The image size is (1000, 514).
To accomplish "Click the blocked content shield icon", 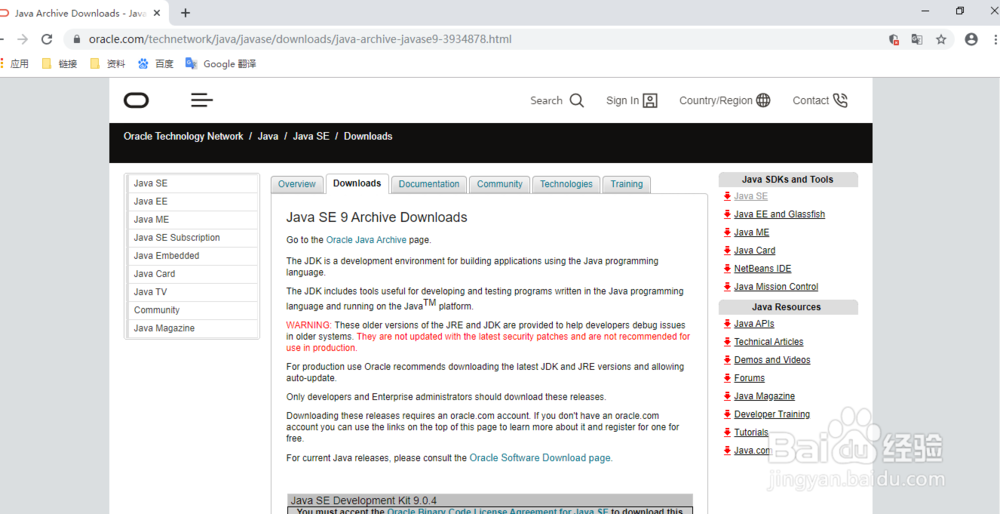I will (x=894, y=40).
